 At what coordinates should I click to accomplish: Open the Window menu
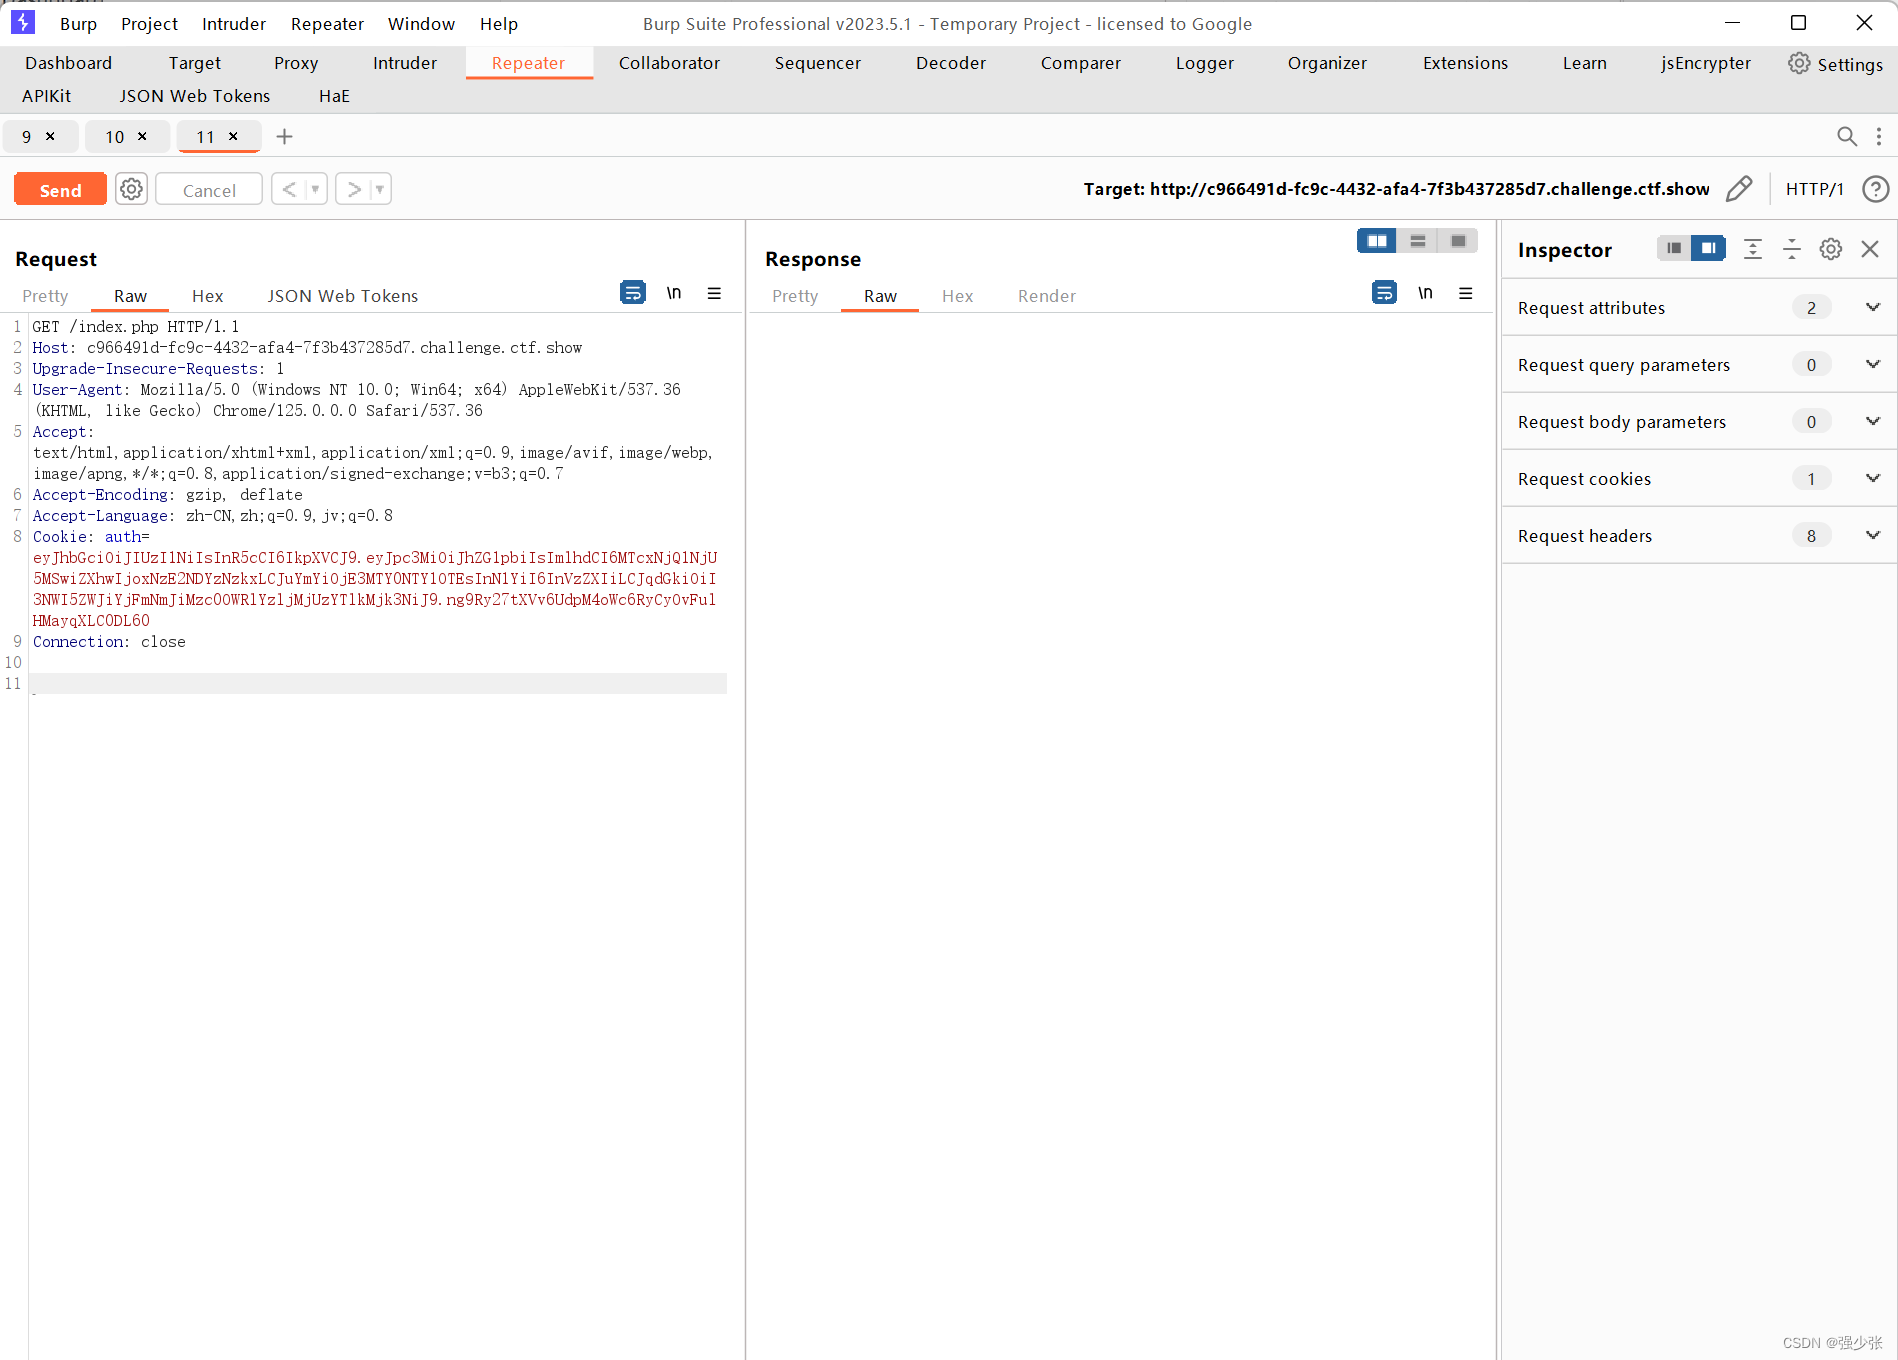421,23
